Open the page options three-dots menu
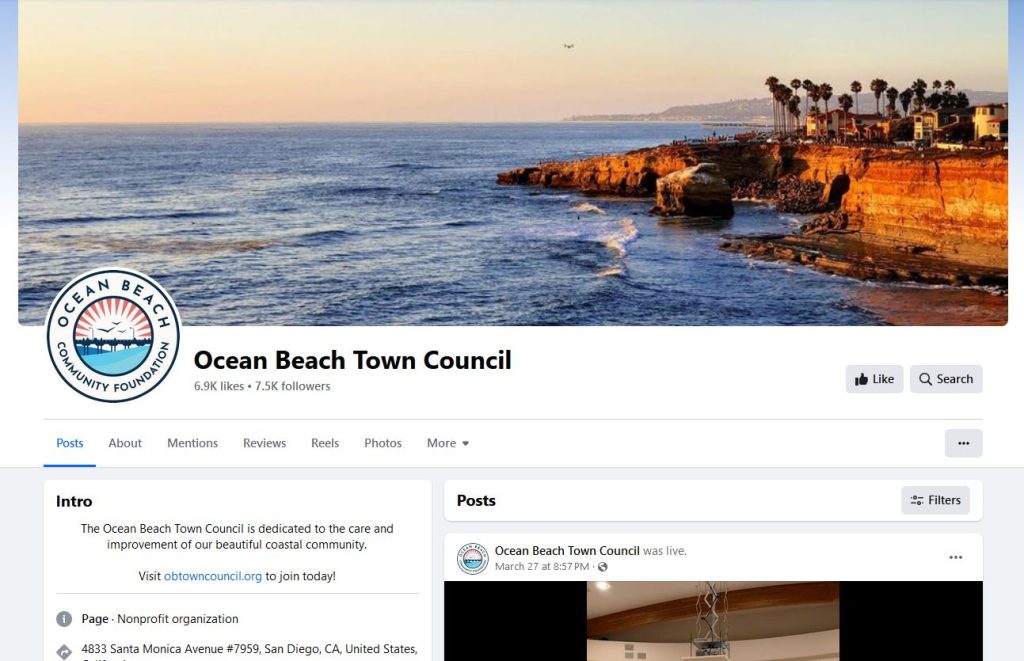This screenshot has width=1024, height=661. [963, 443]
